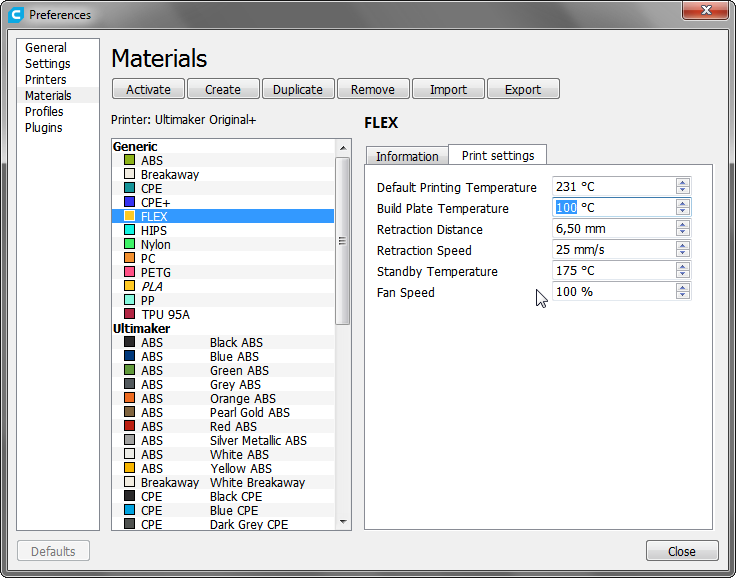Select the Grey ABS material
The height and width of the screenshot is (578, 736).
click(x=223, y=385)
